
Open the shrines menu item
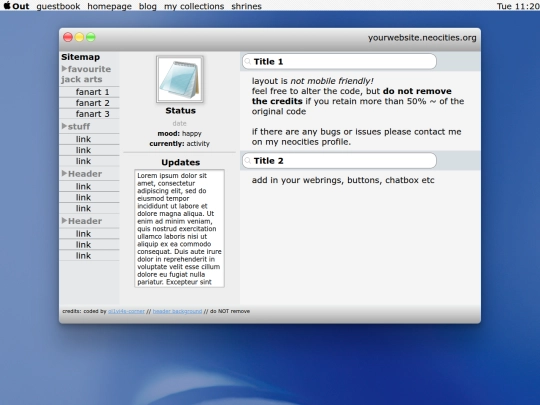tap(246, 6)
